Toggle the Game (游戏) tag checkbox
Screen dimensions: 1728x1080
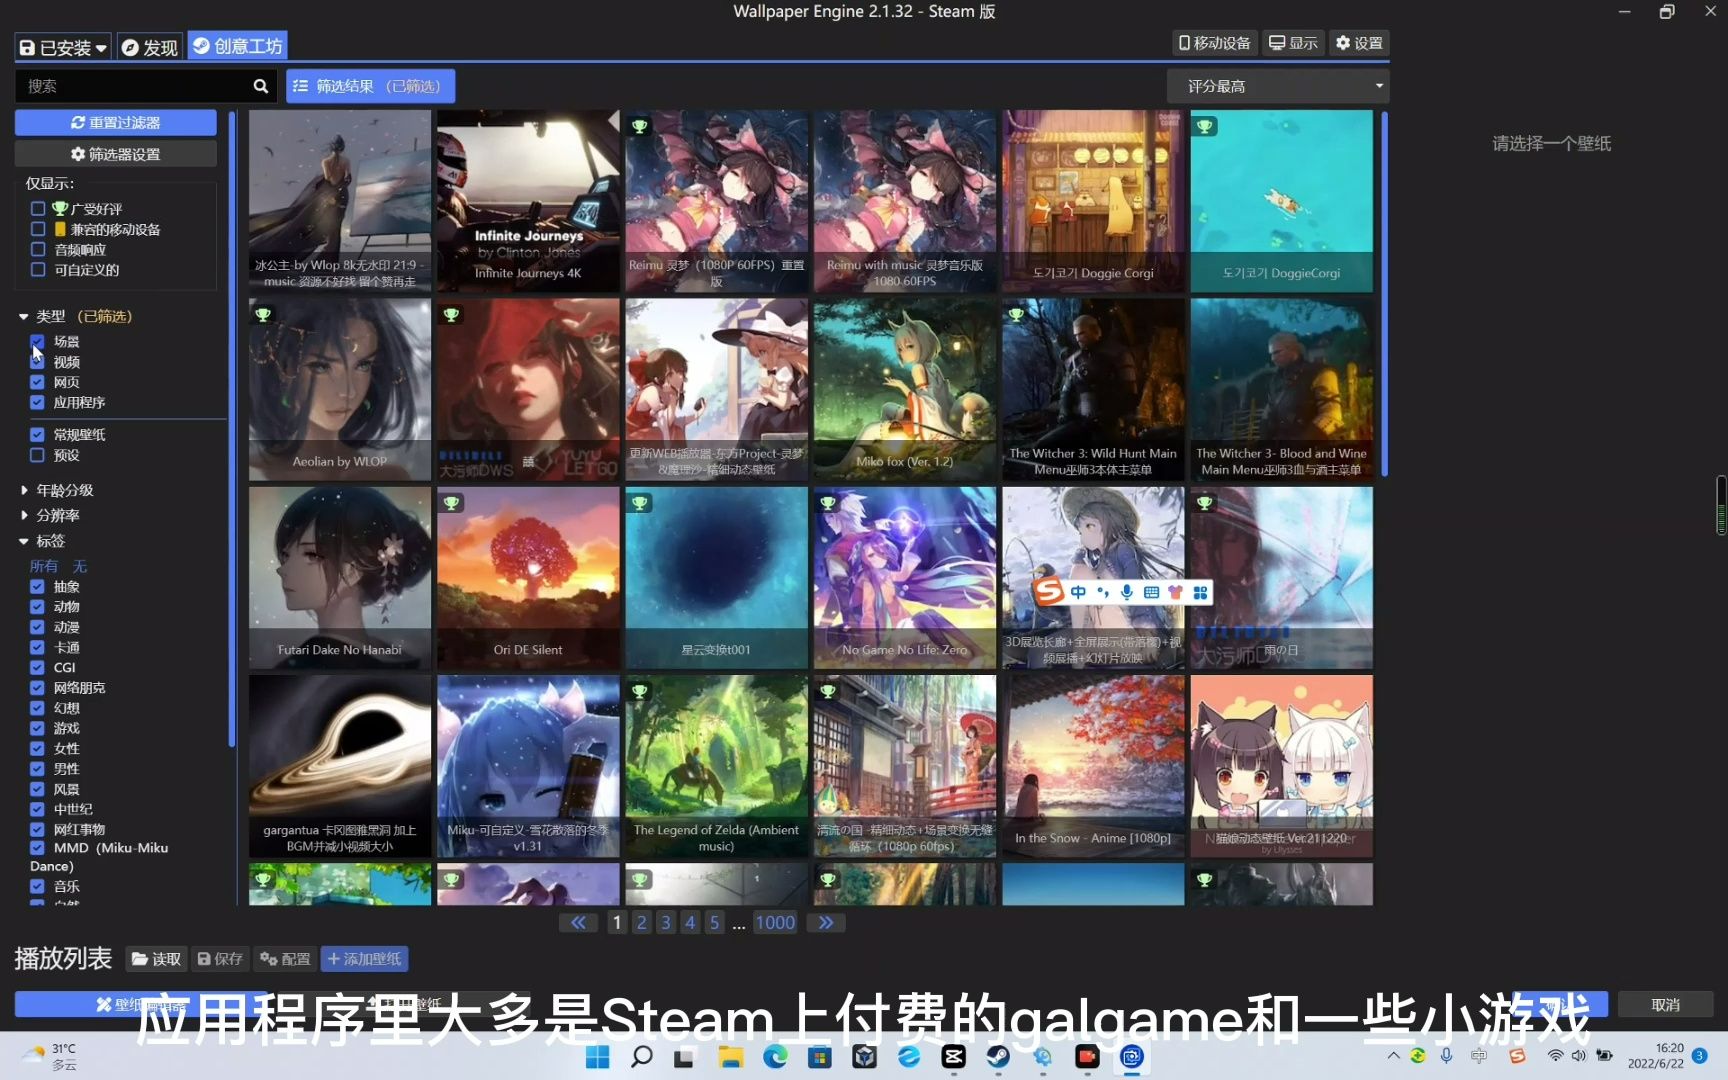tap(37, 728)
